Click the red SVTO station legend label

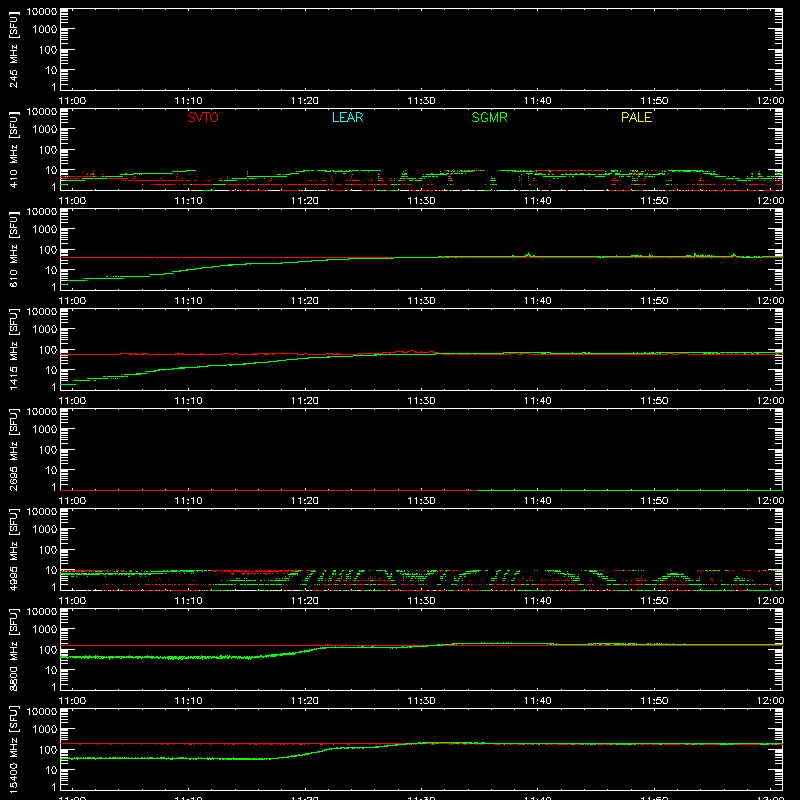pos(203,117)
